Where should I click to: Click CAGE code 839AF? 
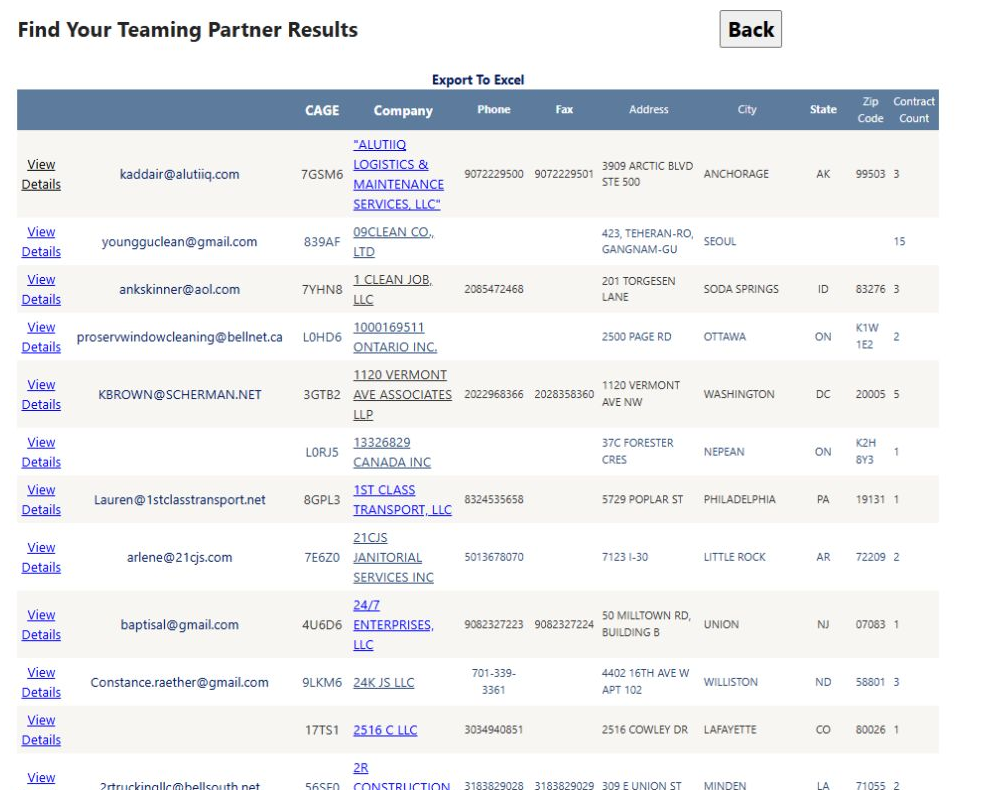pyautogui.click(x=322, y=241)
